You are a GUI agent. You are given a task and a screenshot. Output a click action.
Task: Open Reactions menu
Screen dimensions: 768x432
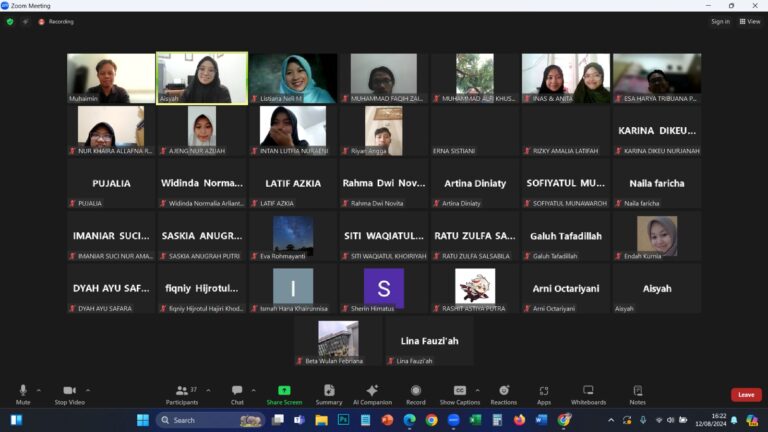[x=503, y=394]
